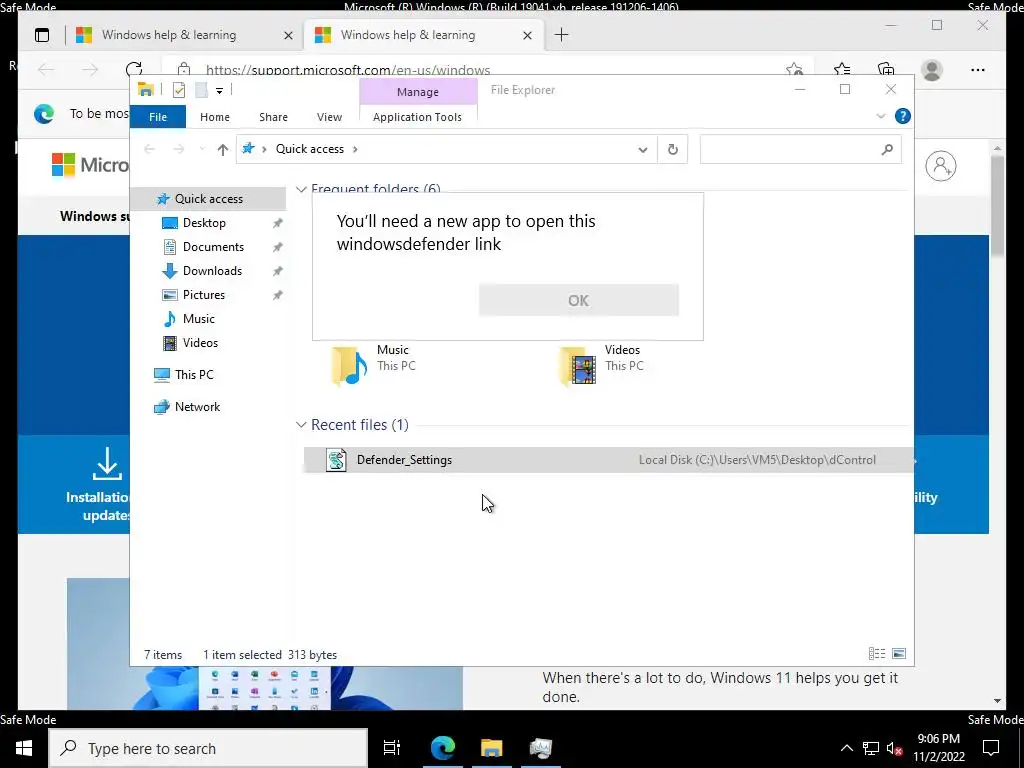Image resolution: width=1024 pixels, height=768 pixels.
Task: Unpin Desktop using its pin icon
Action: click(278, 223)
